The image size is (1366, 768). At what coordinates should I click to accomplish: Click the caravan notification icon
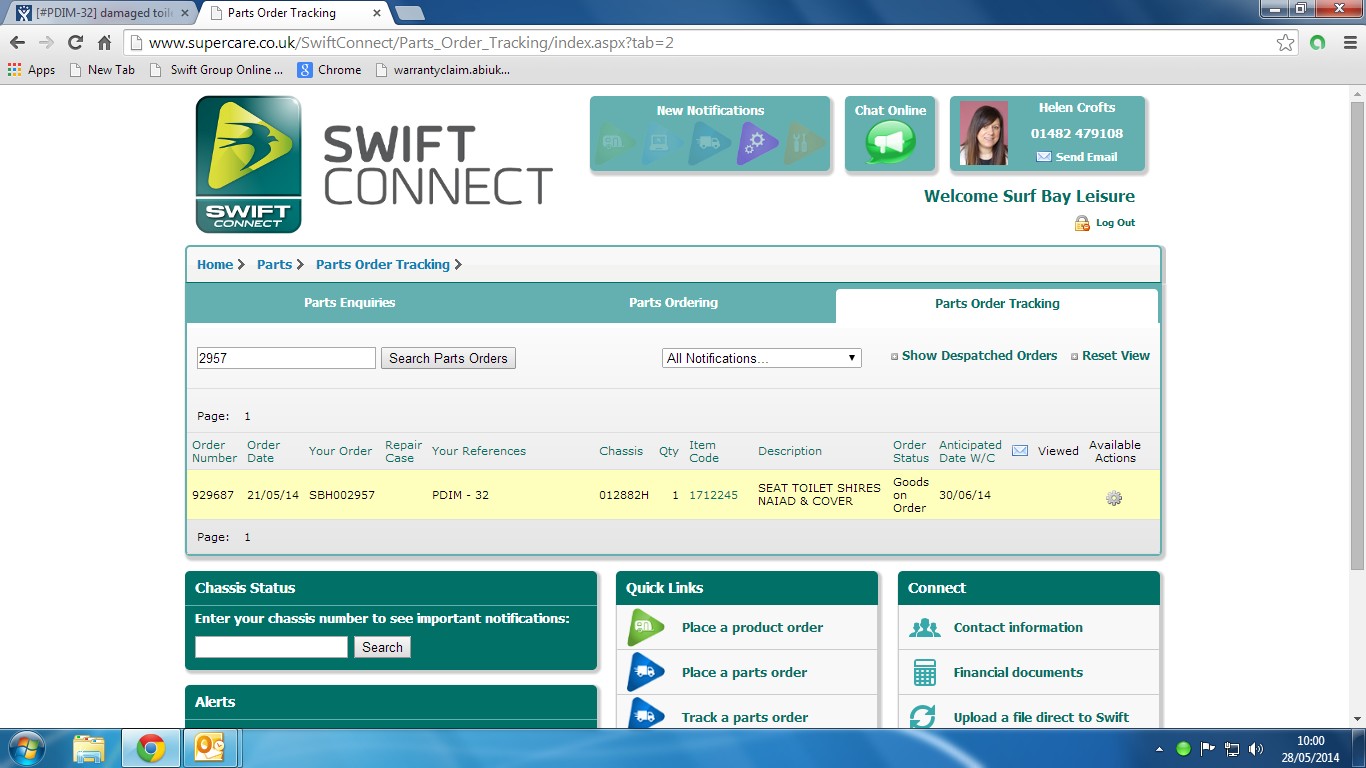point(613,143)
